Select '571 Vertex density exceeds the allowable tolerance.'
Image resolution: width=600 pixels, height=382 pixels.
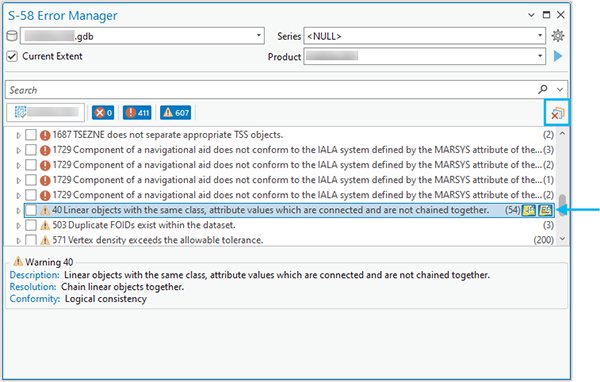[158, 240]
